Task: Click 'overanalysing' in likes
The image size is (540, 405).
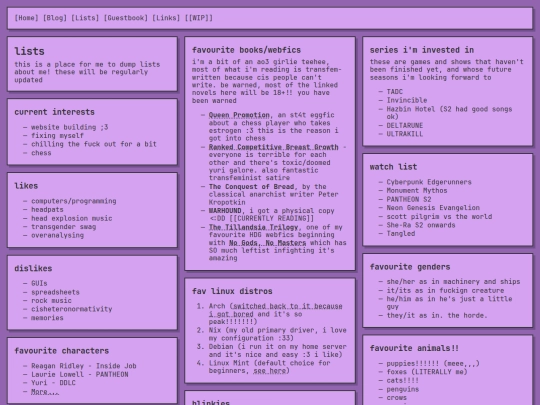Action: (x=57, y=236)
